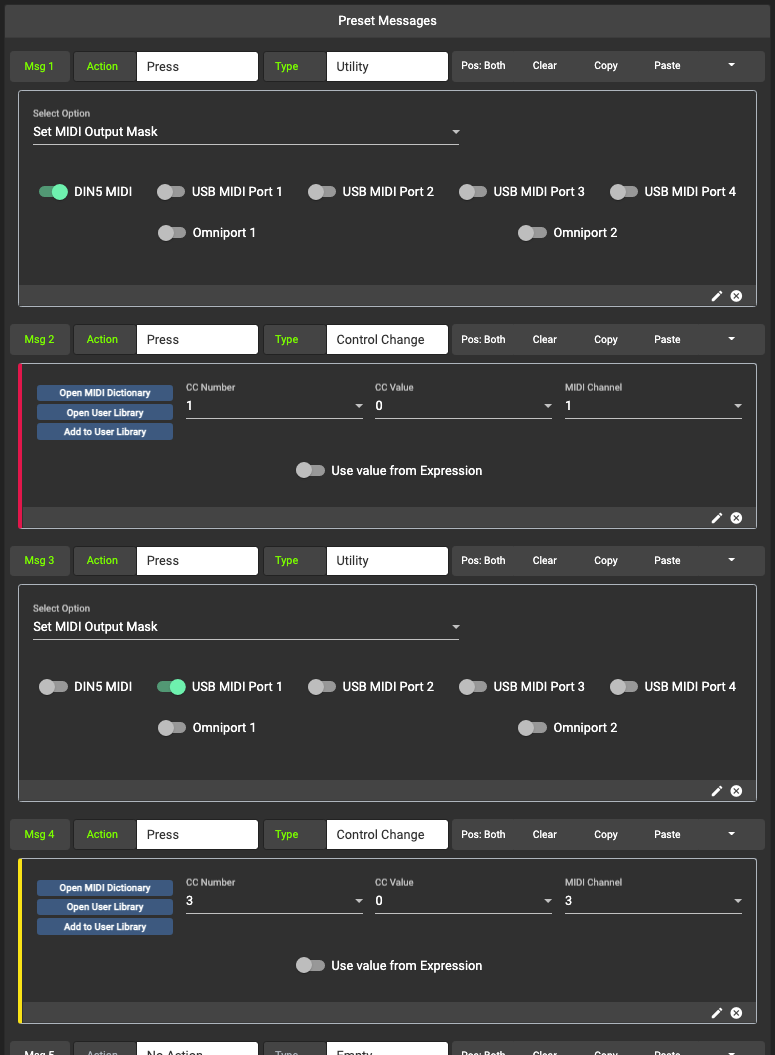The height and width of the screenshot is (1055, 775).
Task: Open the CC Number dropdown in Msg 2
Action: (x=273, y=406)
